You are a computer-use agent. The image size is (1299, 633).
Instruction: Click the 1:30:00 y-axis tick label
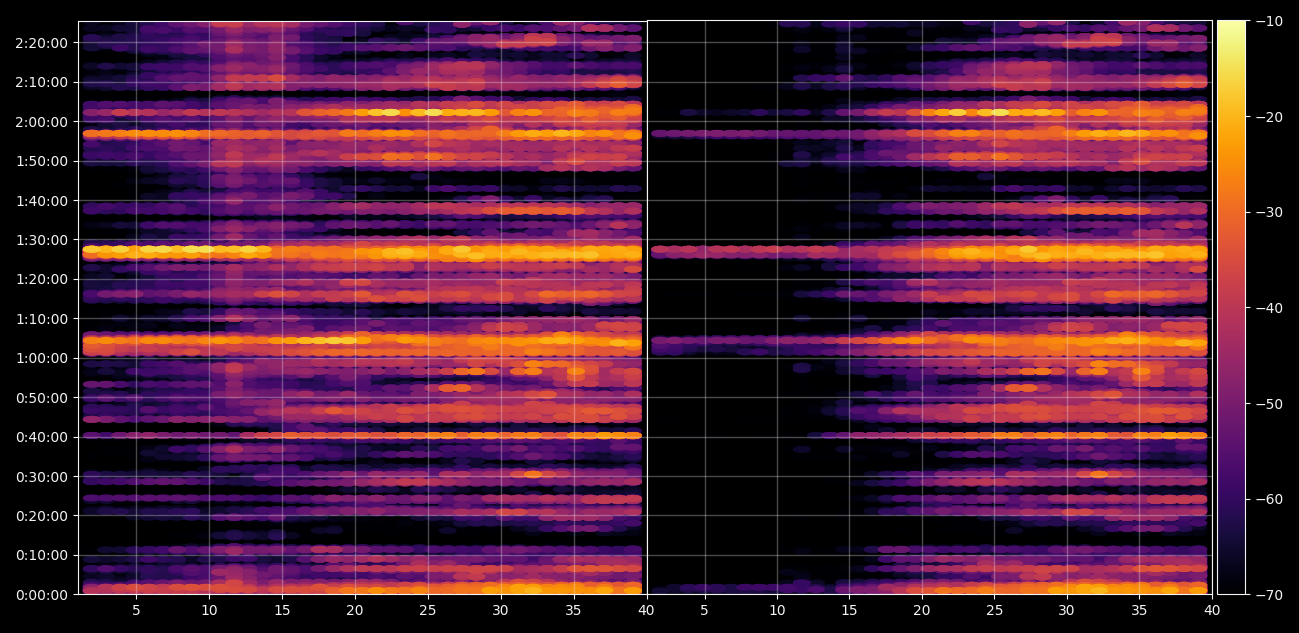point(42,240)
